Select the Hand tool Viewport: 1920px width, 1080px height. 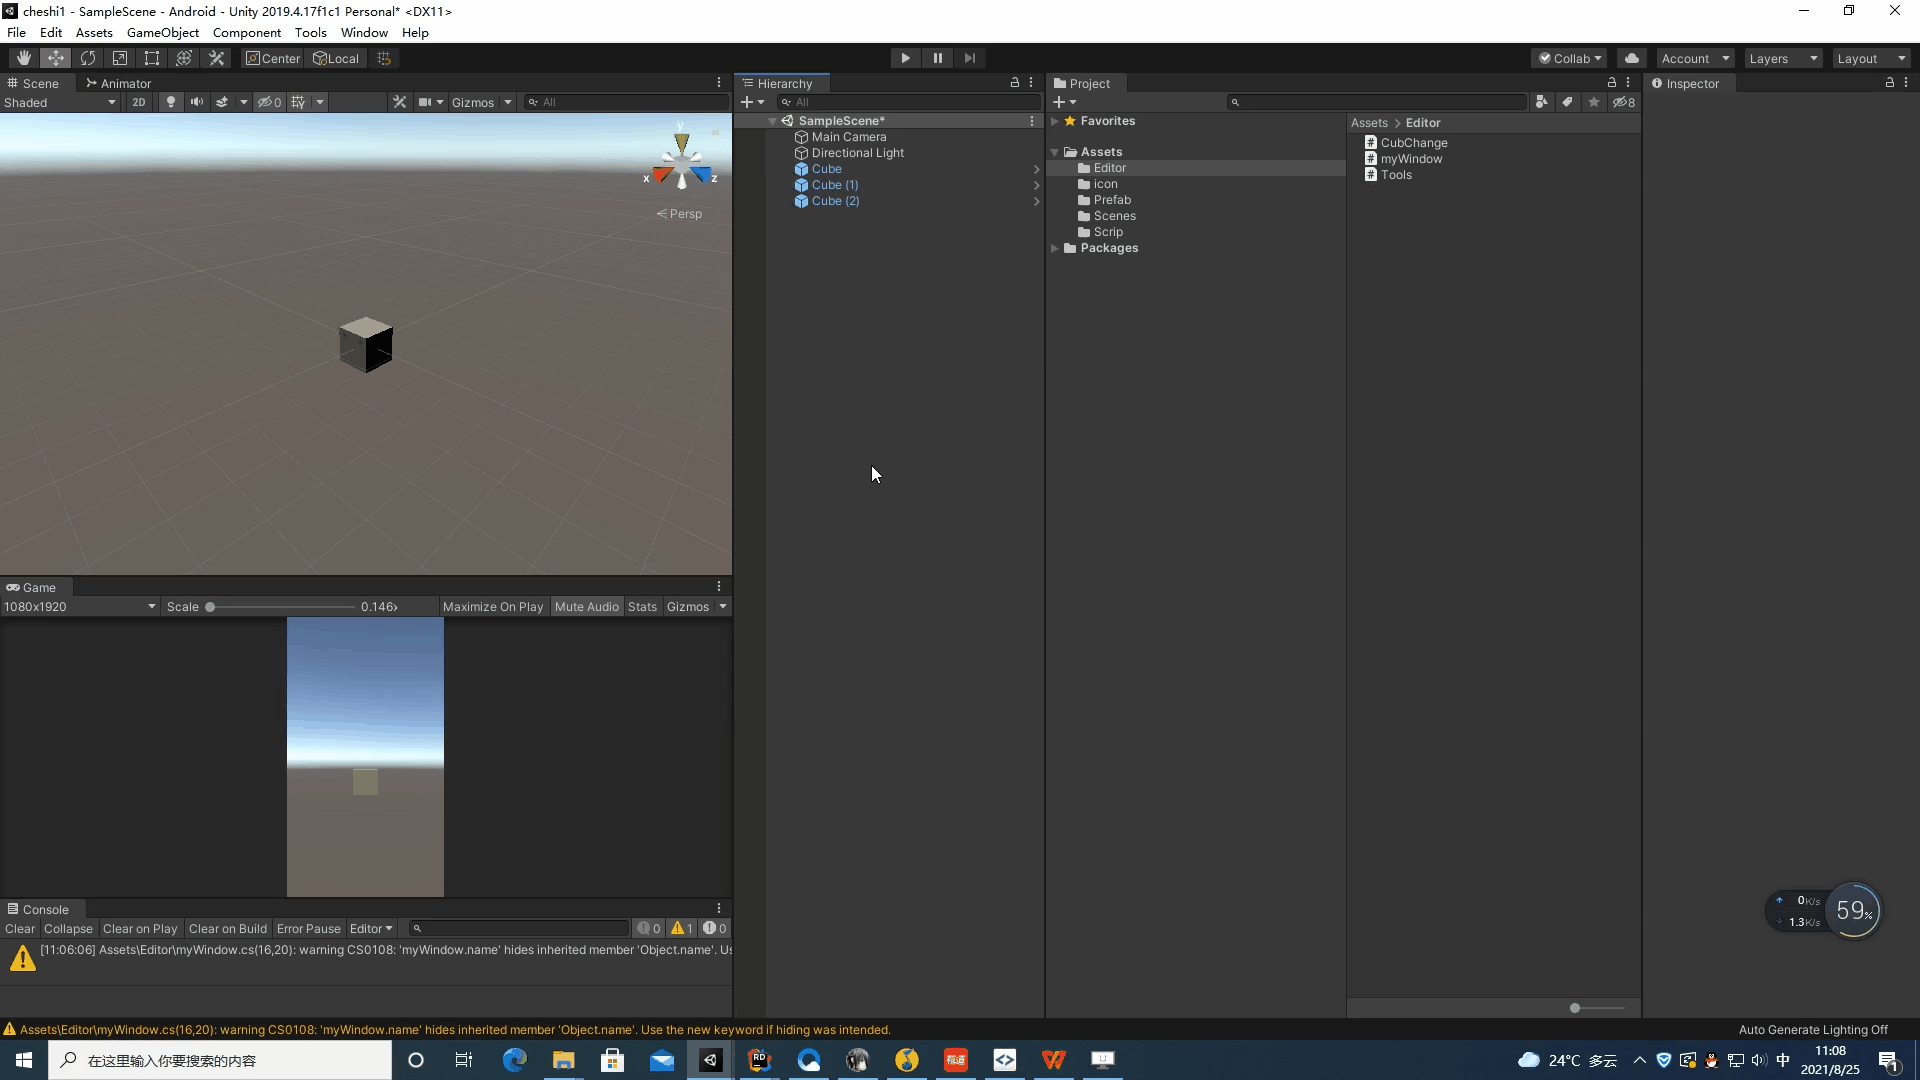point(24,58)
